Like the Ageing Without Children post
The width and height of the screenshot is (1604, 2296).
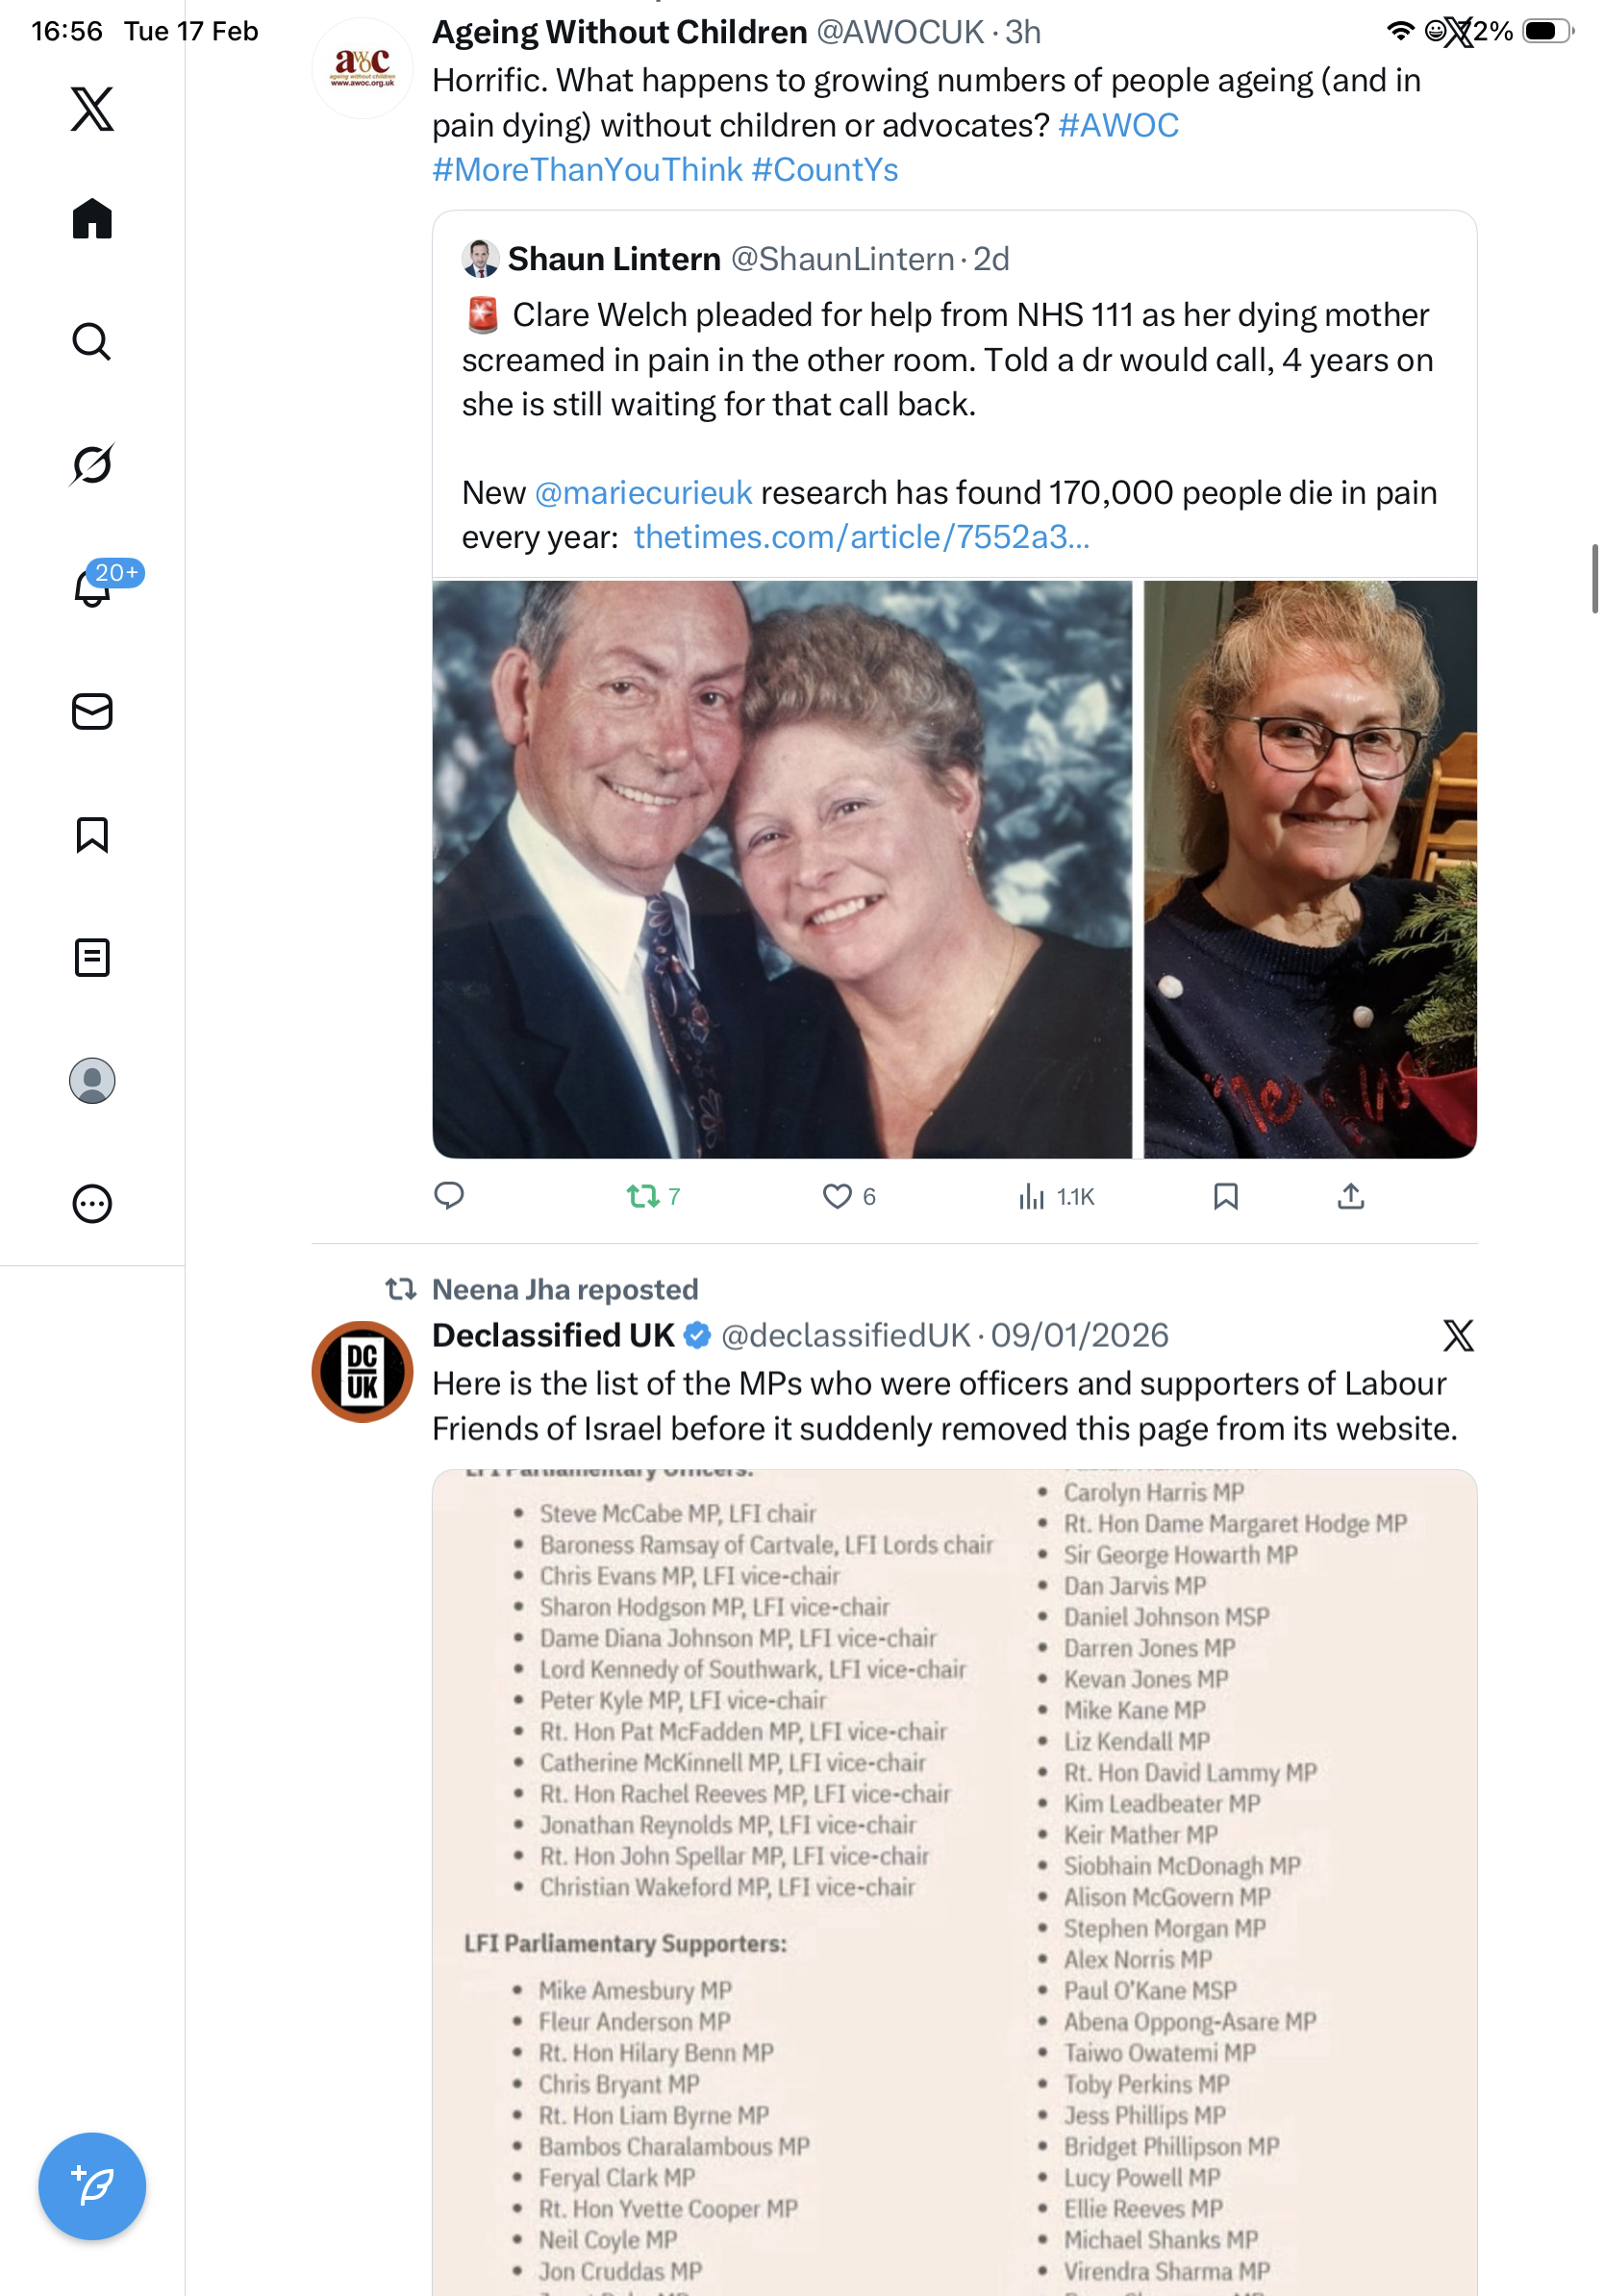tap(836, 1195)
